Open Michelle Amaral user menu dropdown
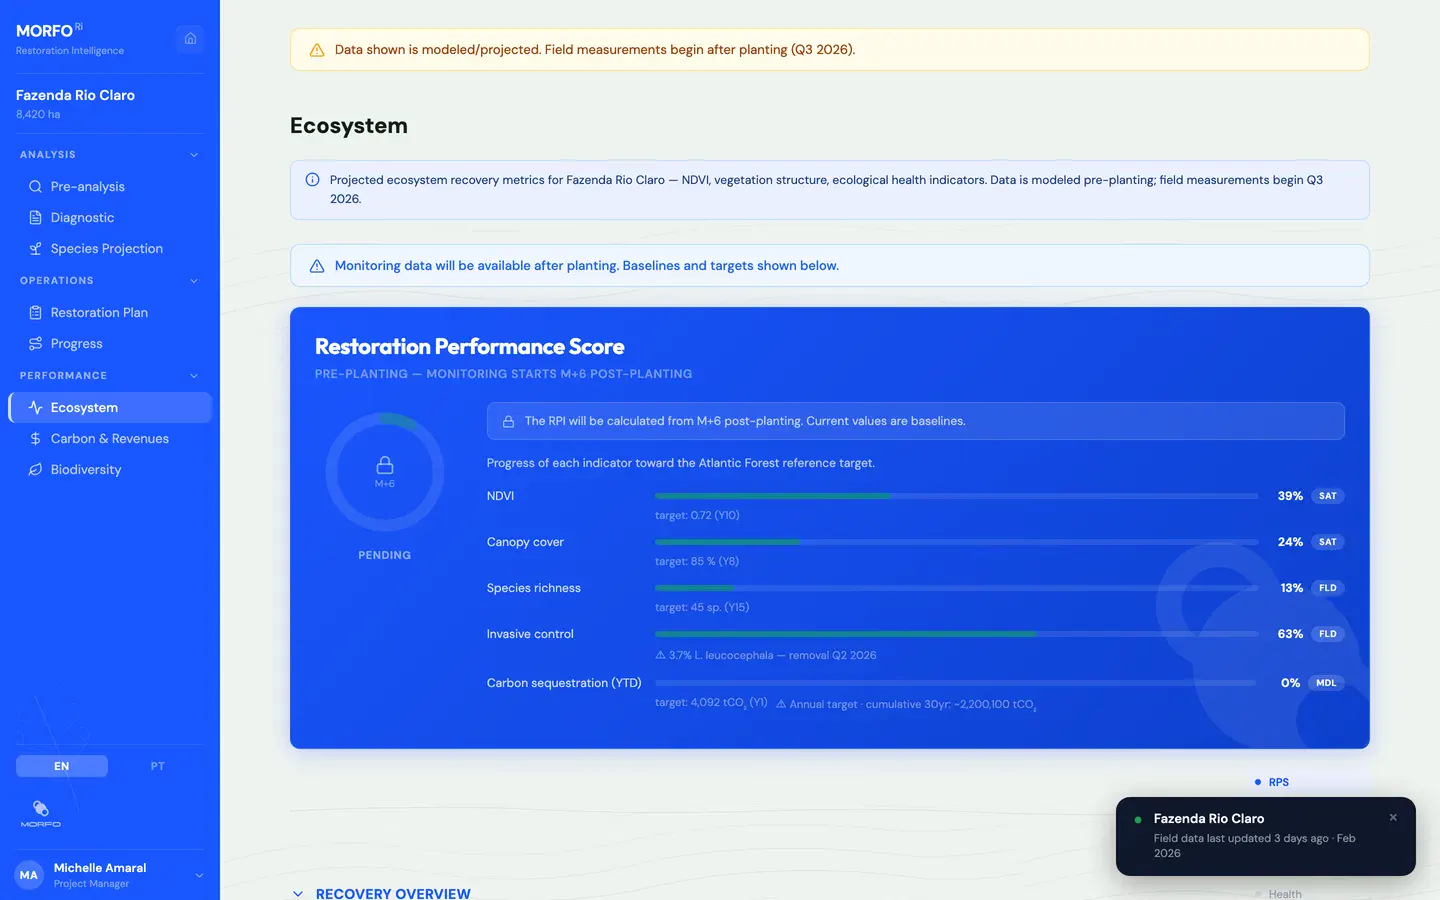This screenshot has height=900, width=1440. pos(199,876)
